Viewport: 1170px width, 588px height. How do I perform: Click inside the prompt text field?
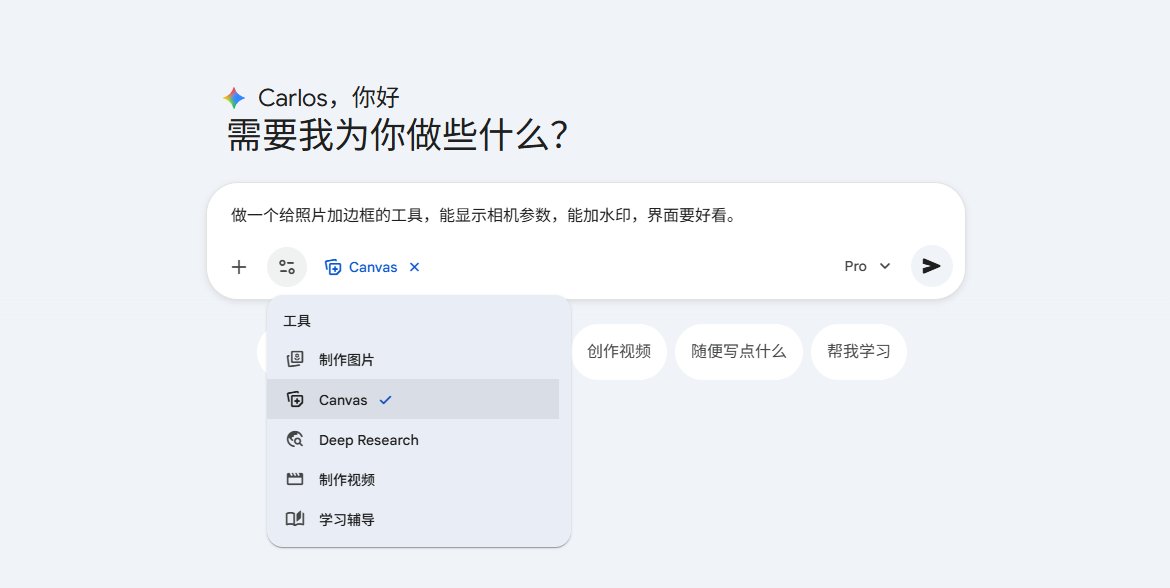pyautogui.click(x=586, y=216)
